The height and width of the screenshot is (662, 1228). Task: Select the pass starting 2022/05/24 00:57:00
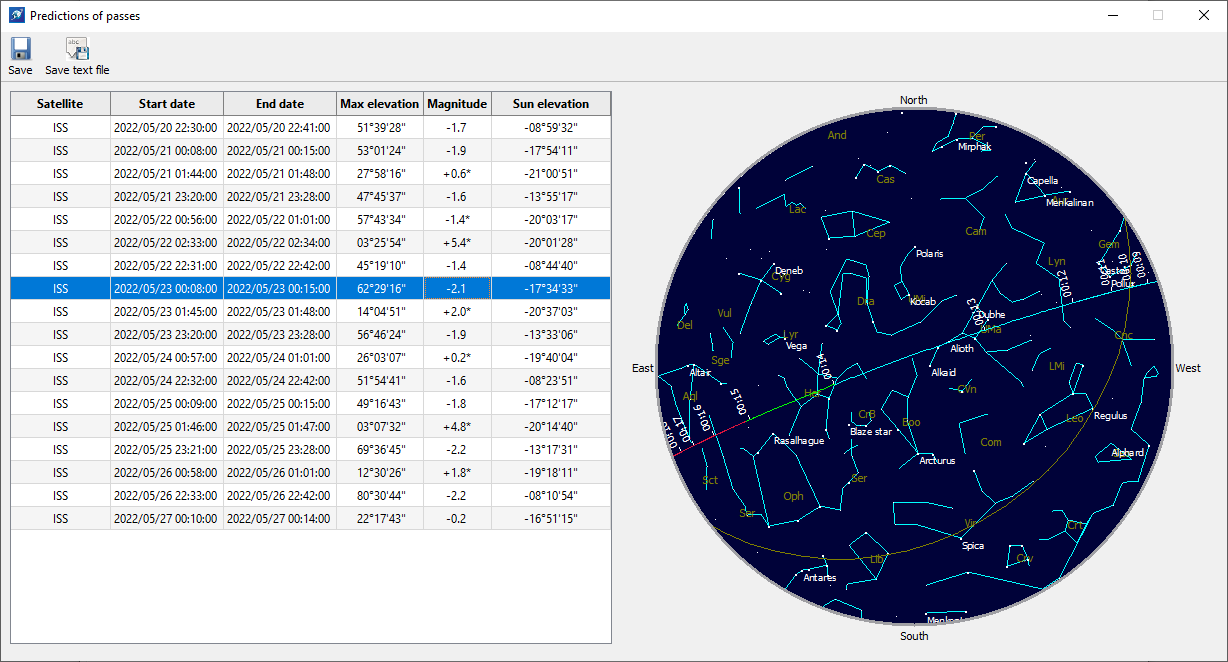(310, 357)
